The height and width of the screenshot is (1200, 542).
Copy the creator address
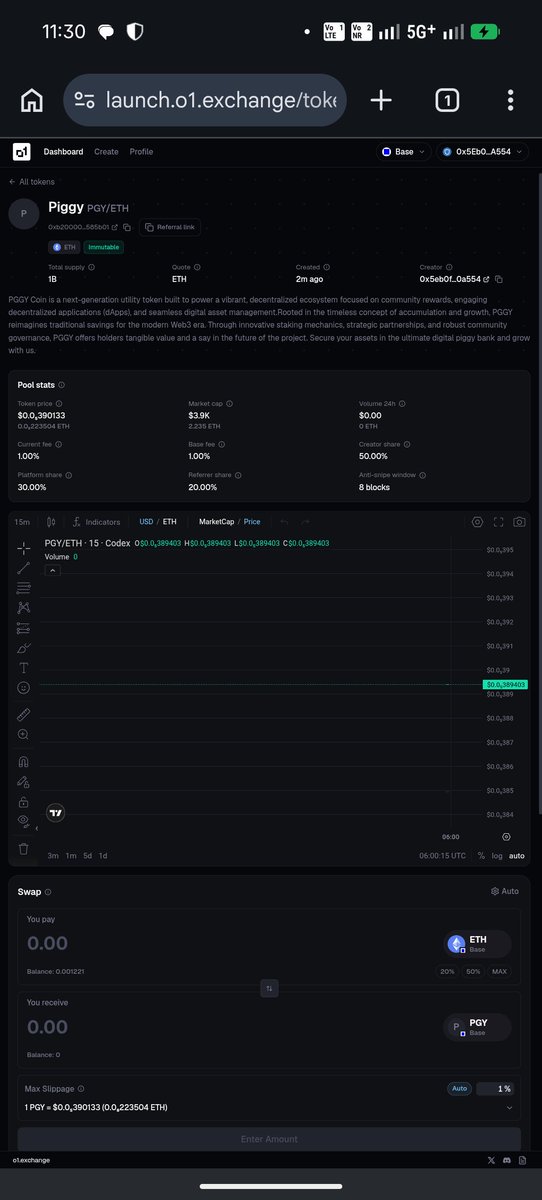click(499, 279)
